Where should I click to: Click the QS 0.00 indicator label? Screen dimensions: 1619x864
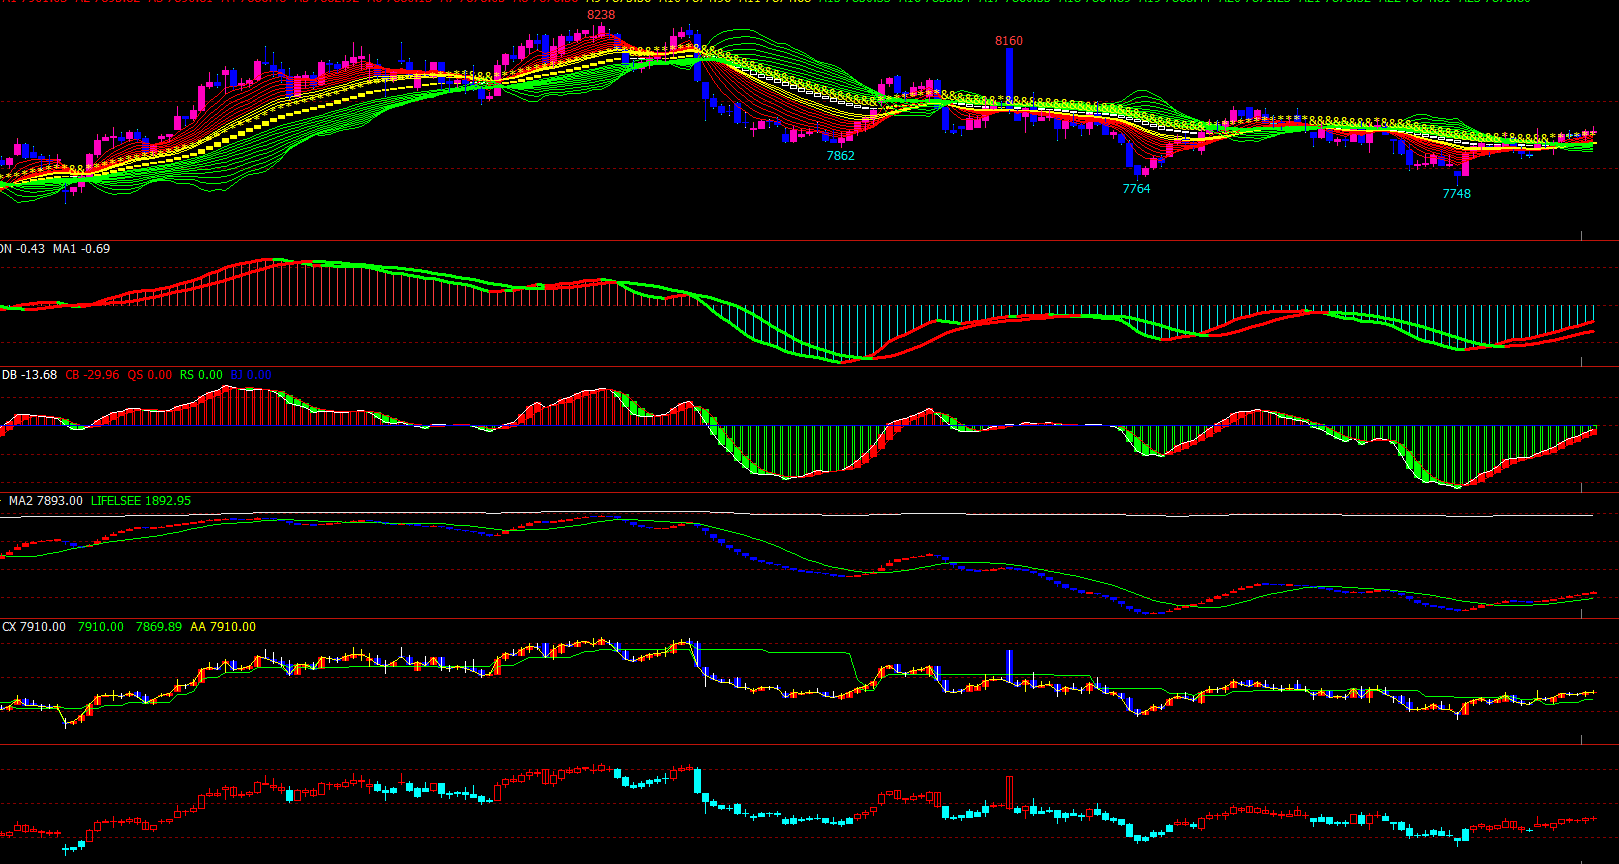[149, 375]
